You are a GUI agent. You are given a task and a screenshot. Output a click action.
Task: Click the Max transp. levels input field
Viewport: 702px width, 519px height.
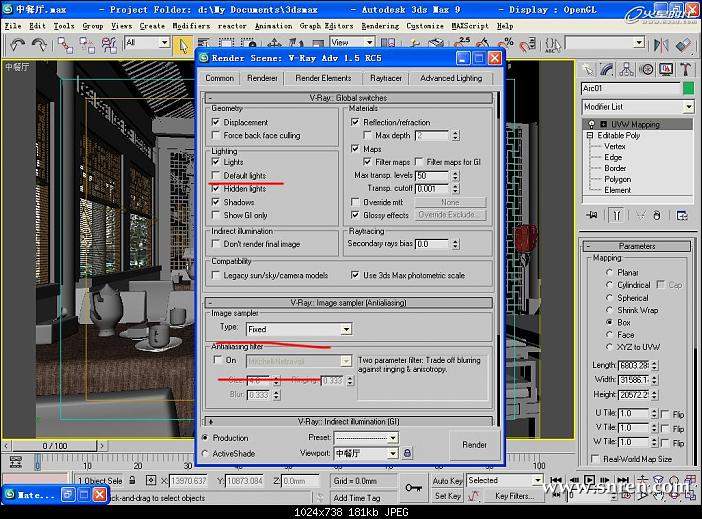[430, 175]
